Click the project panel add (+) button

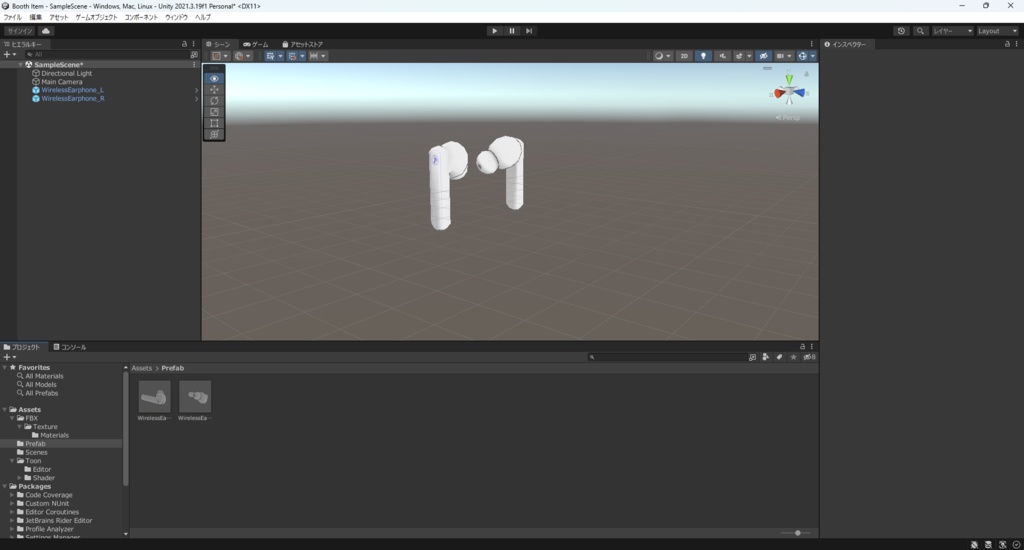[x=9, y=357]
